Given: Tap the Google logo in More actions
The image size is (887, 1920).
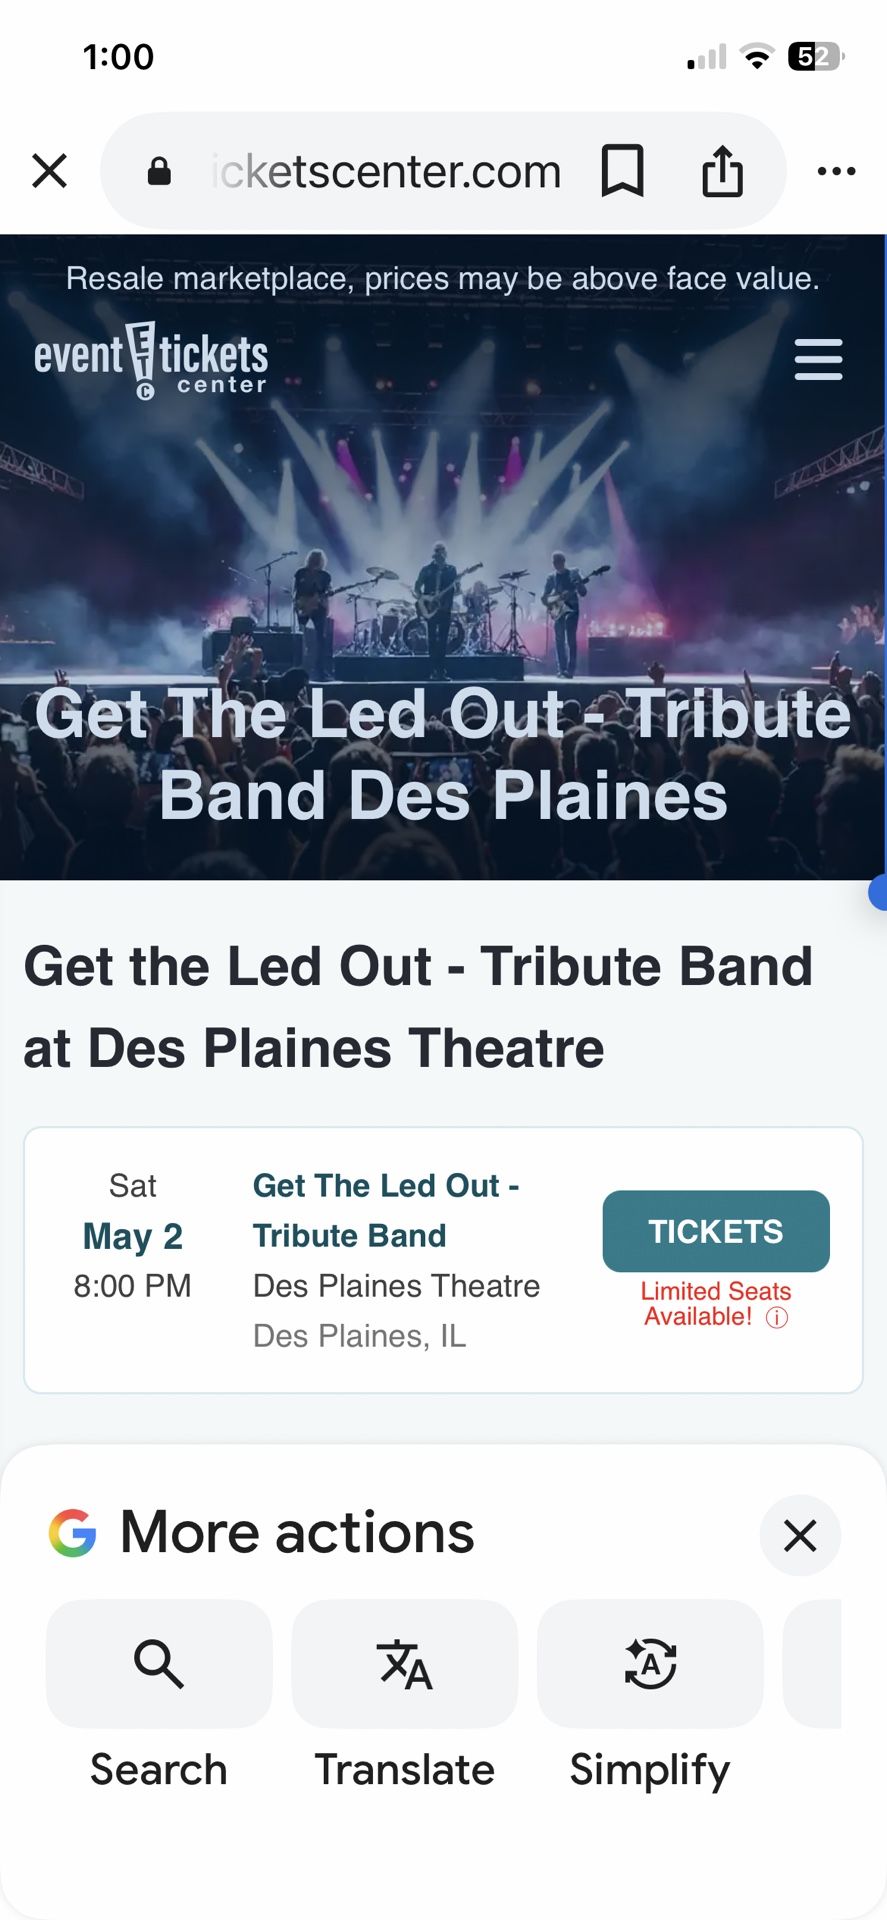Looking at the screenshot, I should tap(72, 1533).
